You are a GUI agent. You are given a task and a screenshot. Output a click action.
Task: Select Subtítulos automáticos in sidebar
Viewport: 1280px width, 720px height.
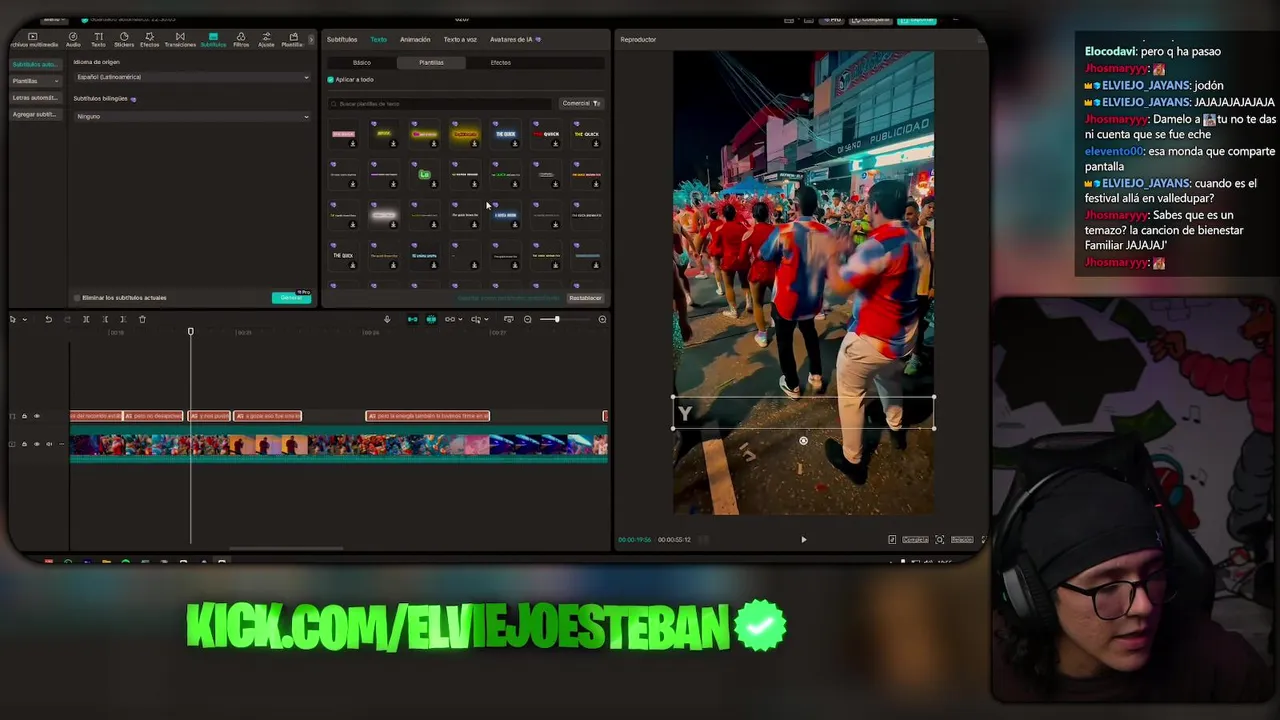pyautogui.click(x=36, y=64)
